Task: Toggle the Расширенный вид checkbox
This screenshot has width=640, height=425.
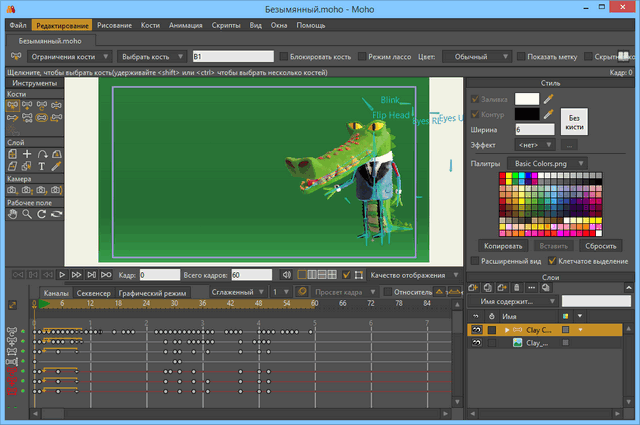Action: tap(476, 260)
